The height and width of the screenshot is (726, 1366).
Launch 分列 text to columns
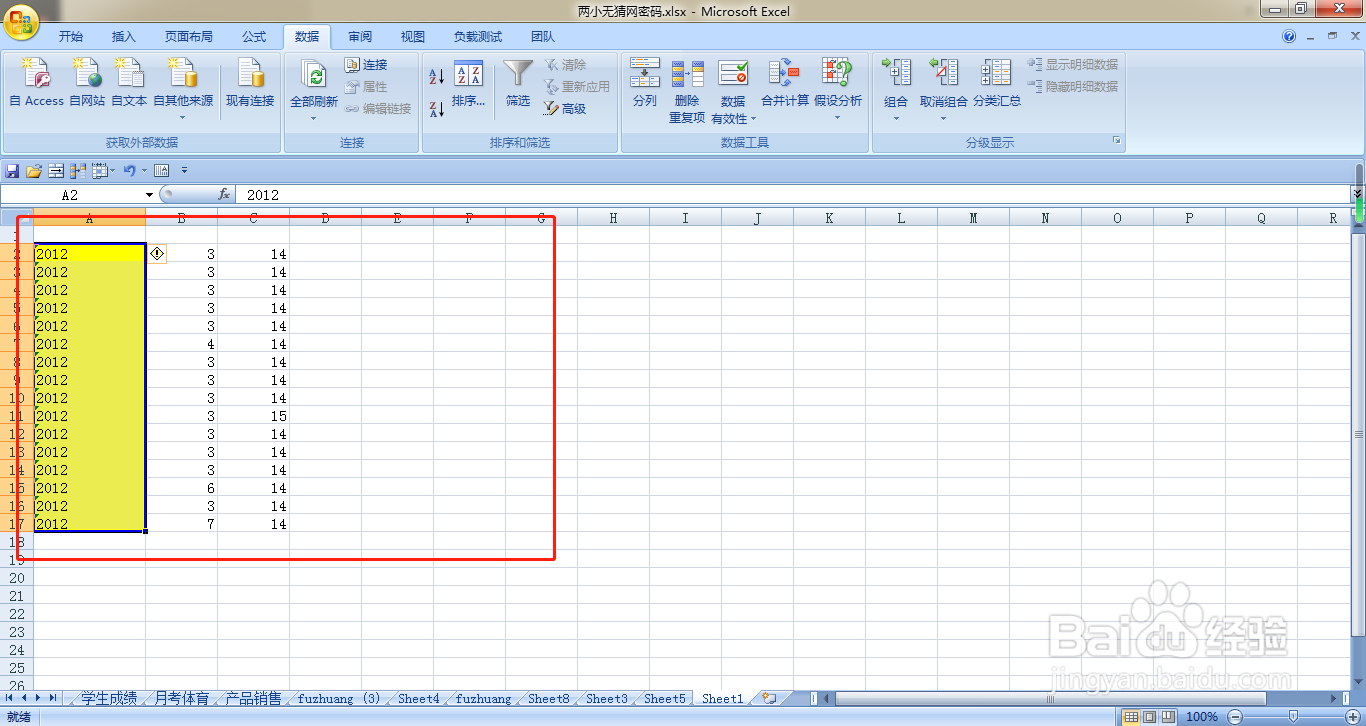point(645,82)
